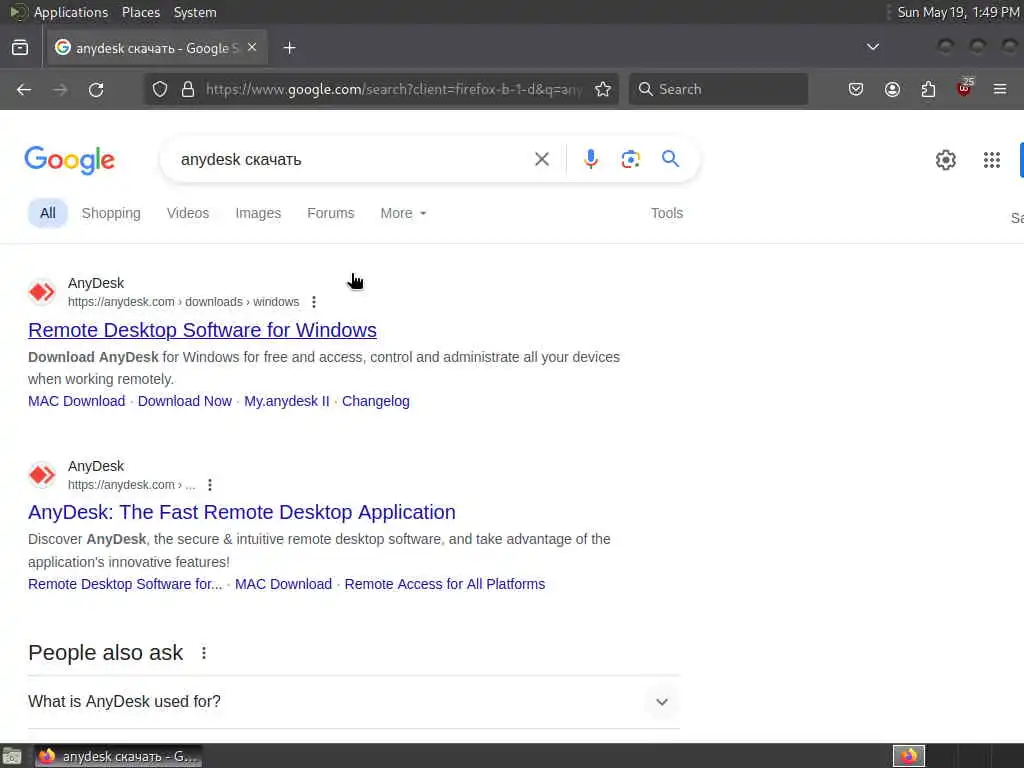Open the Firefox hamburger menu

(x=1000, y=89)
